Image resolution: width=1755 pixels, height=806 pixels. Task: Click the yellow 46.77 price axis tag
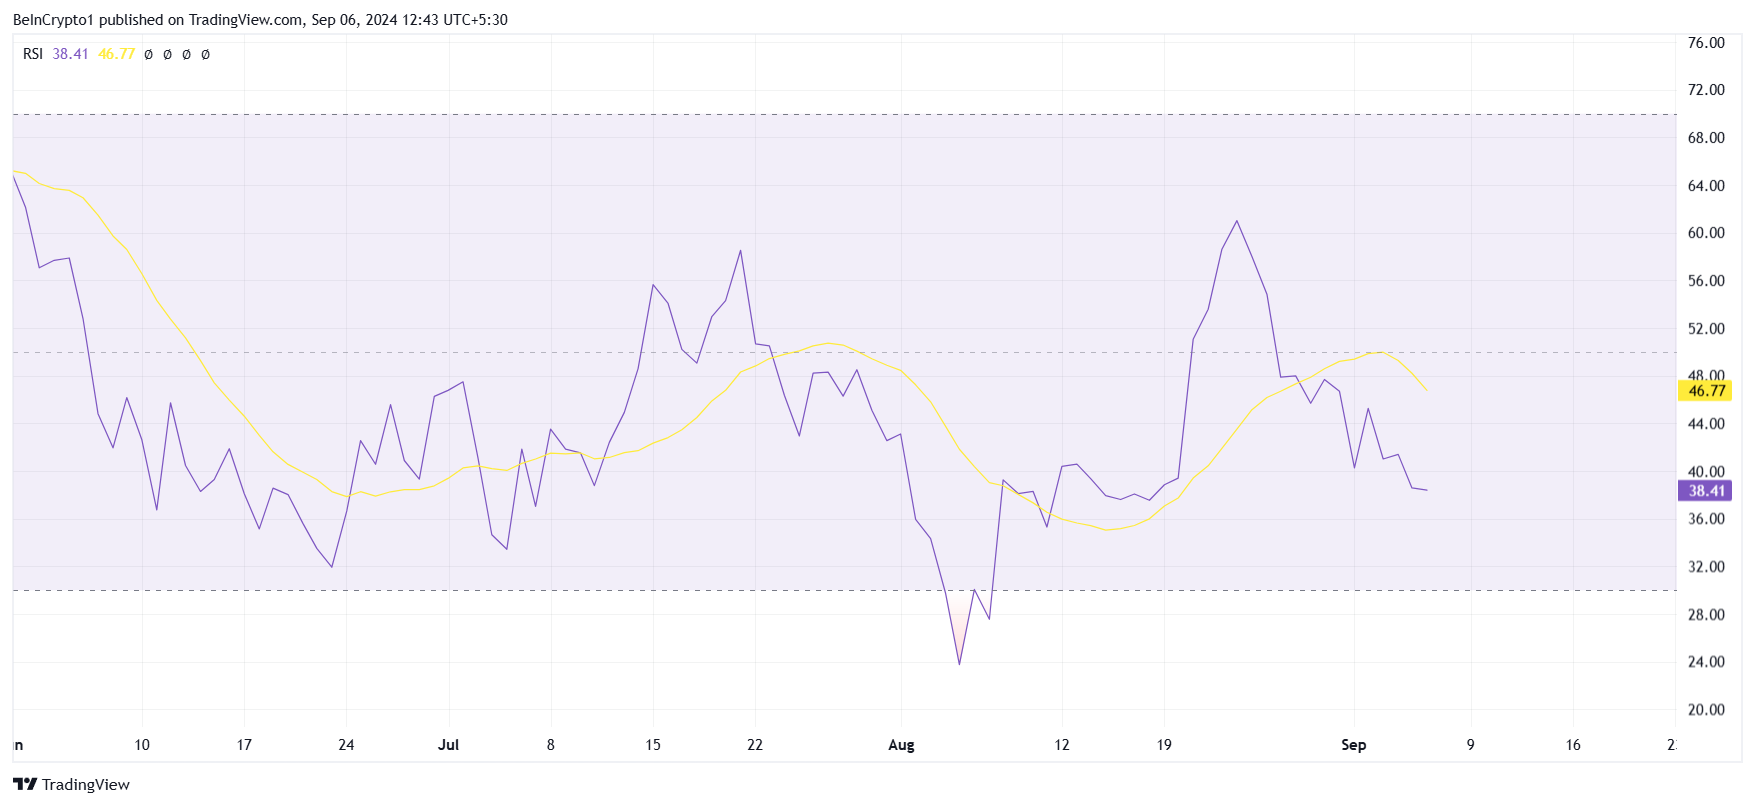[x=1705, y=391]
